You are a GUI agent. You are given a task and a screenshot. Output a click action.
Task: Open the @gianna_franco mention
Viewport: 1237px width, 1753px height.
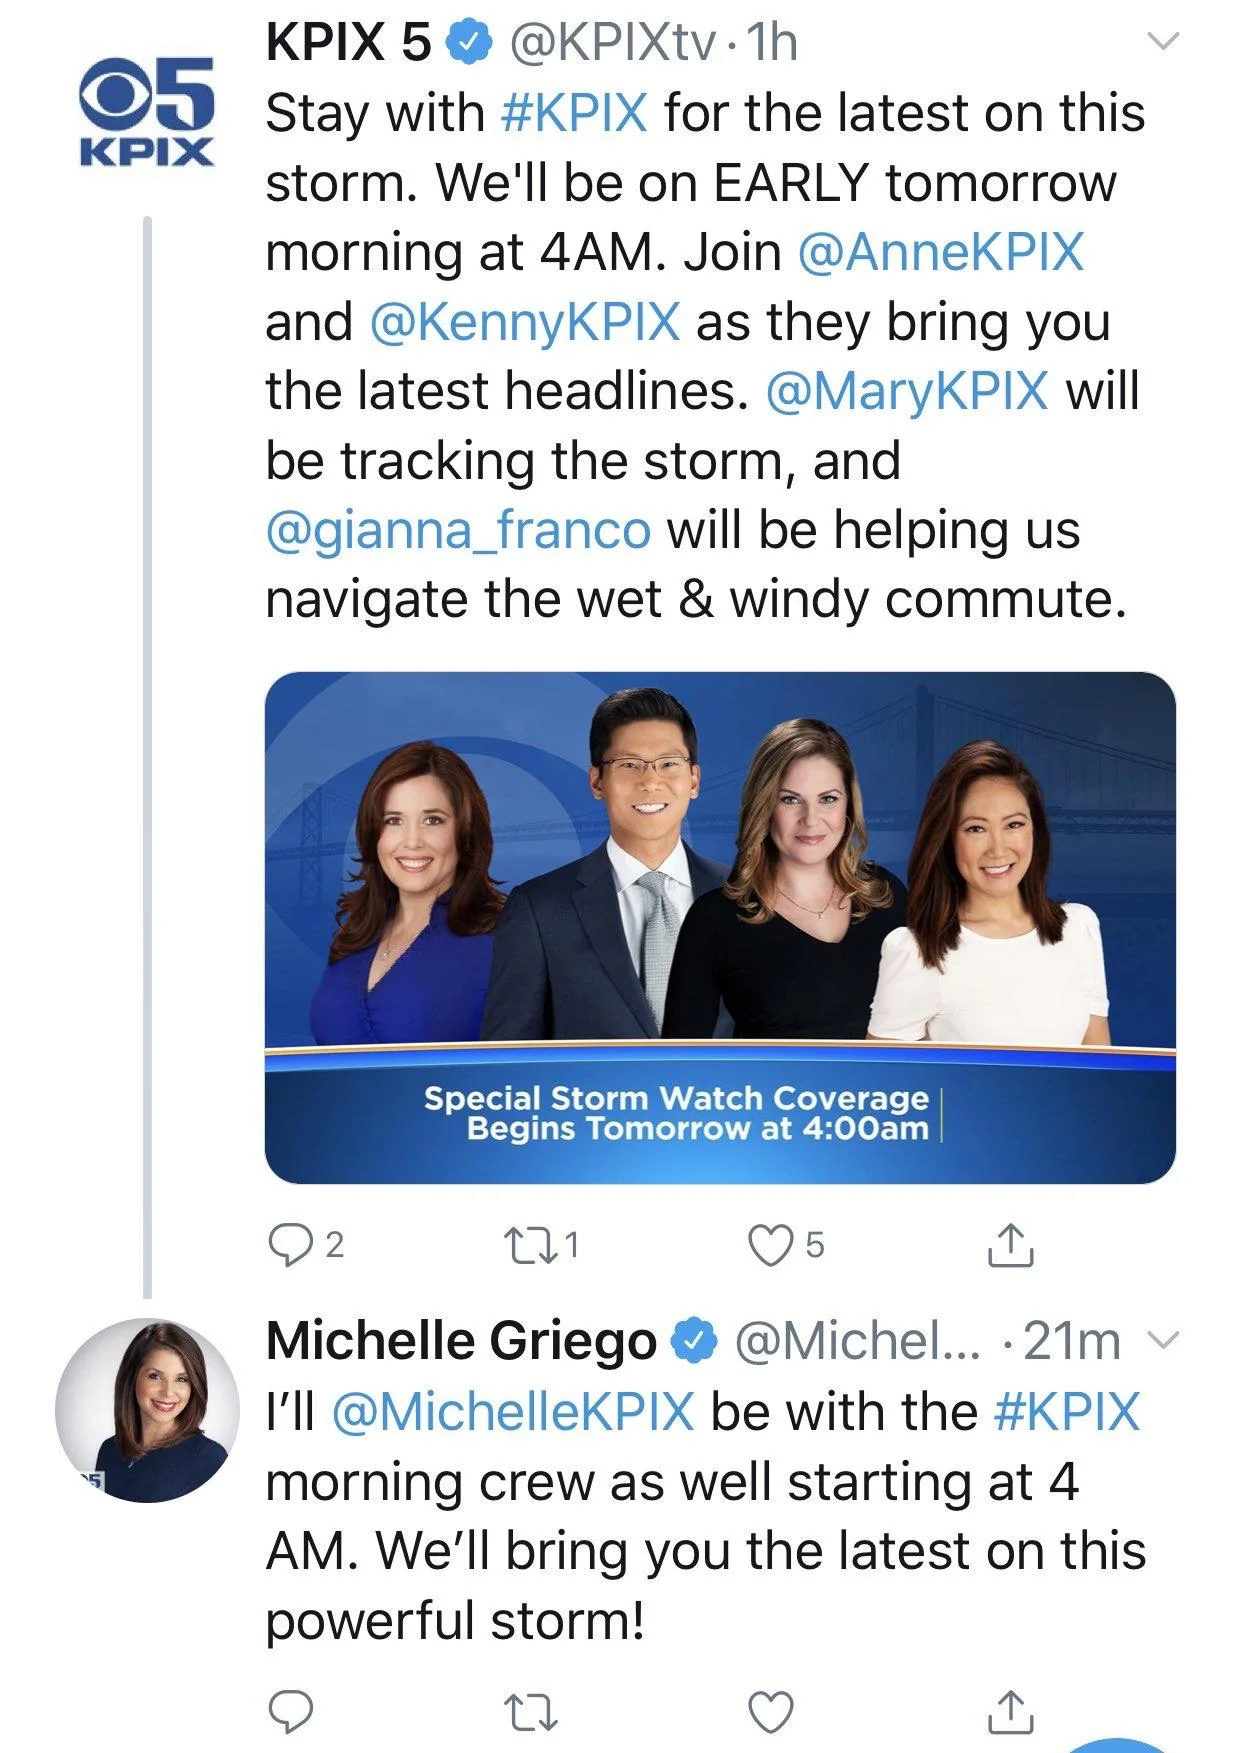click(458, 529)
